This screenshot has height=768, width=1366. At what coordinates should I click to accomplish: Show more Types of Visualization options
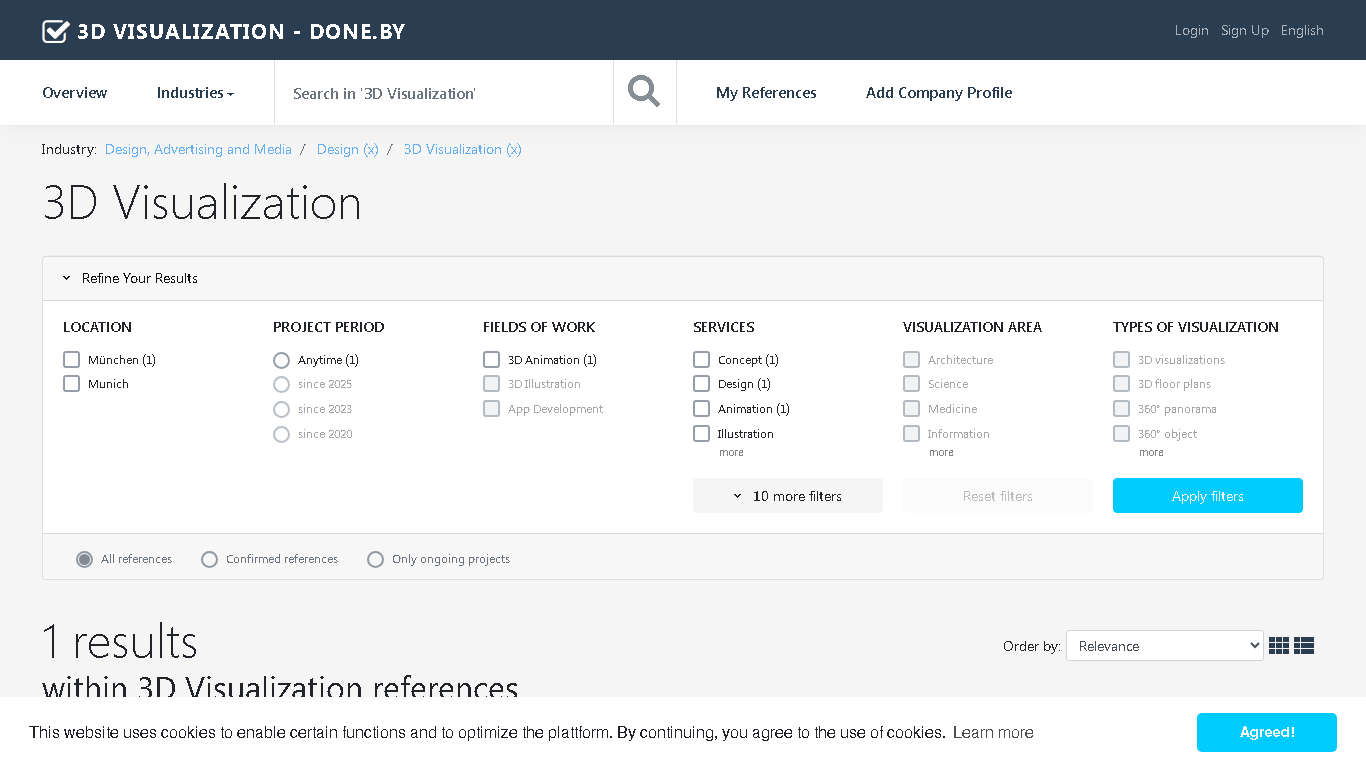pos(1151,453)
